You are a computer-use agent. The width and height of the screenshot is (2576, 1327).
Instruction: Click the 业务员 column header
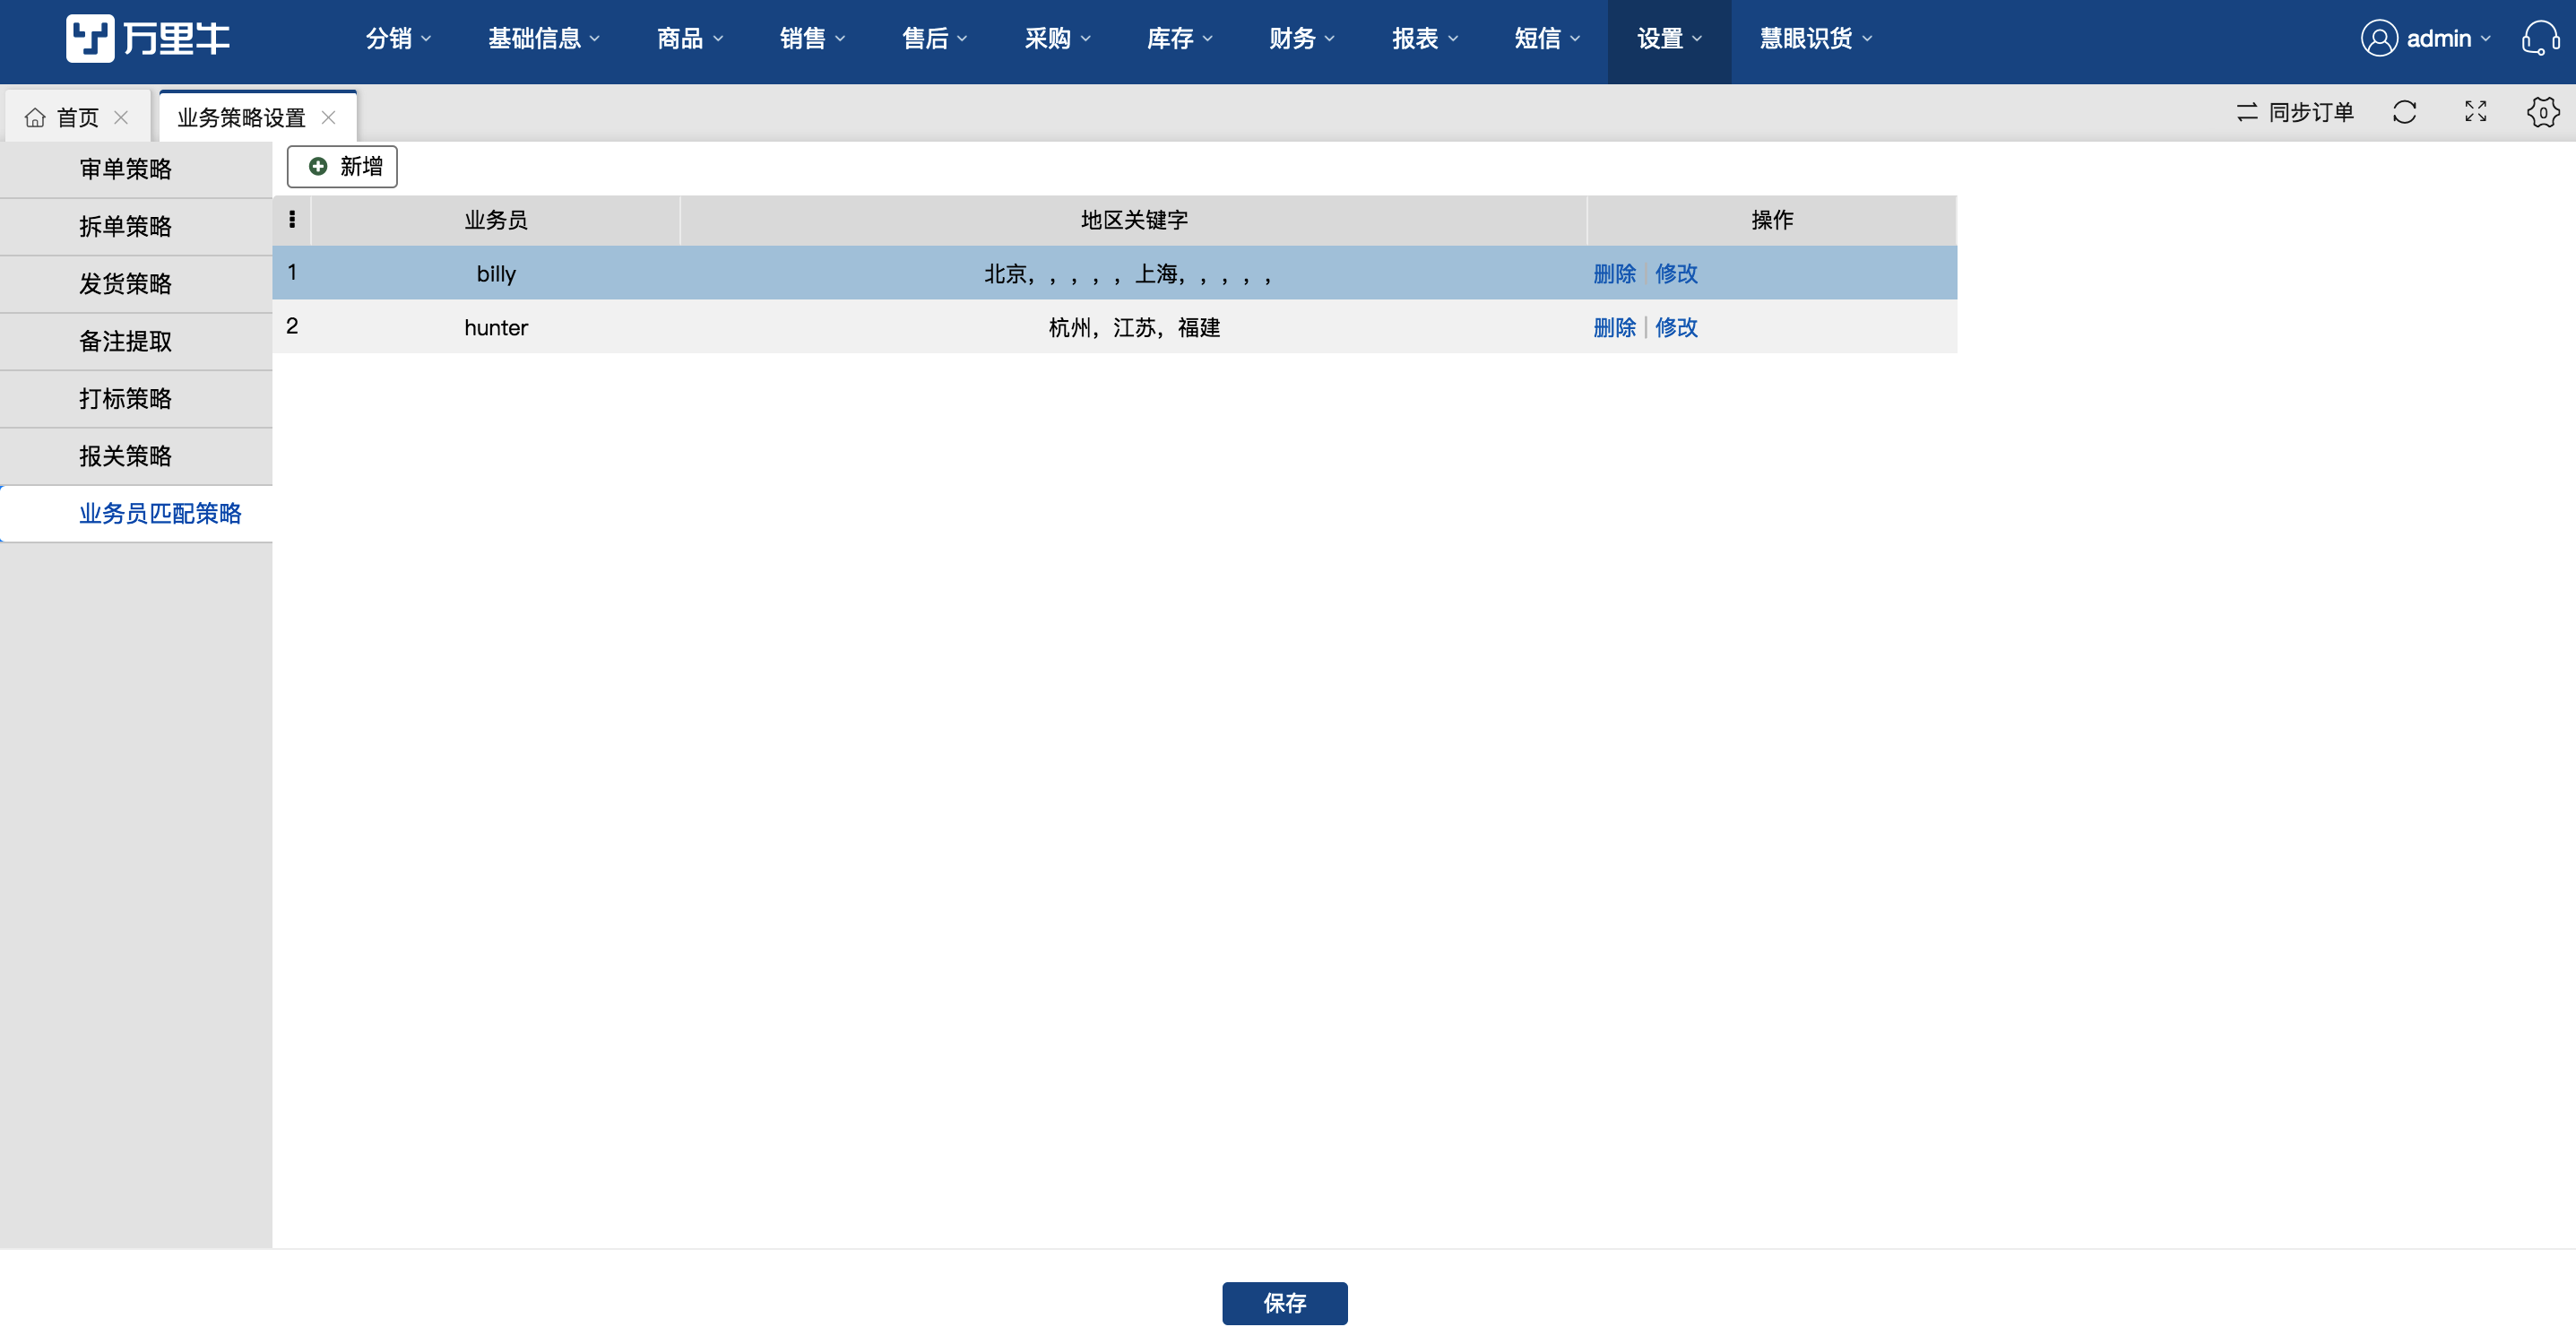point(496,220)
